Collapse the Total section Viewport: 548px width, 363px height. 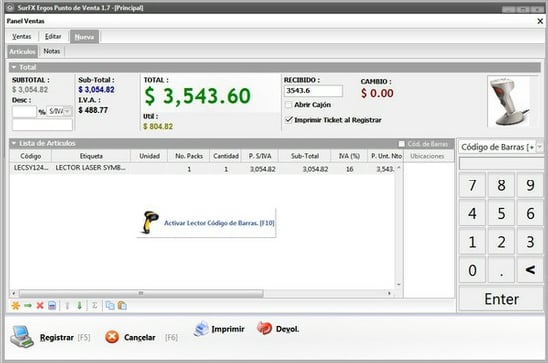tap(14, 67)
